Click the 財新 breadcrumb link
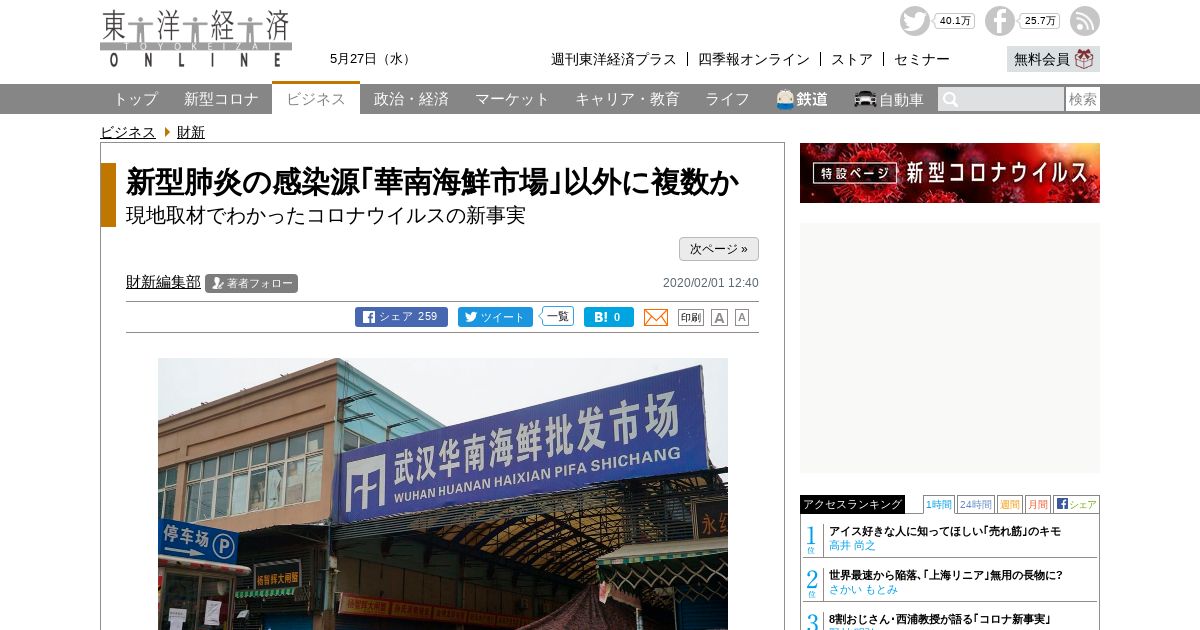The width and height of the screenshot is (1200, 630). [191, 132]
